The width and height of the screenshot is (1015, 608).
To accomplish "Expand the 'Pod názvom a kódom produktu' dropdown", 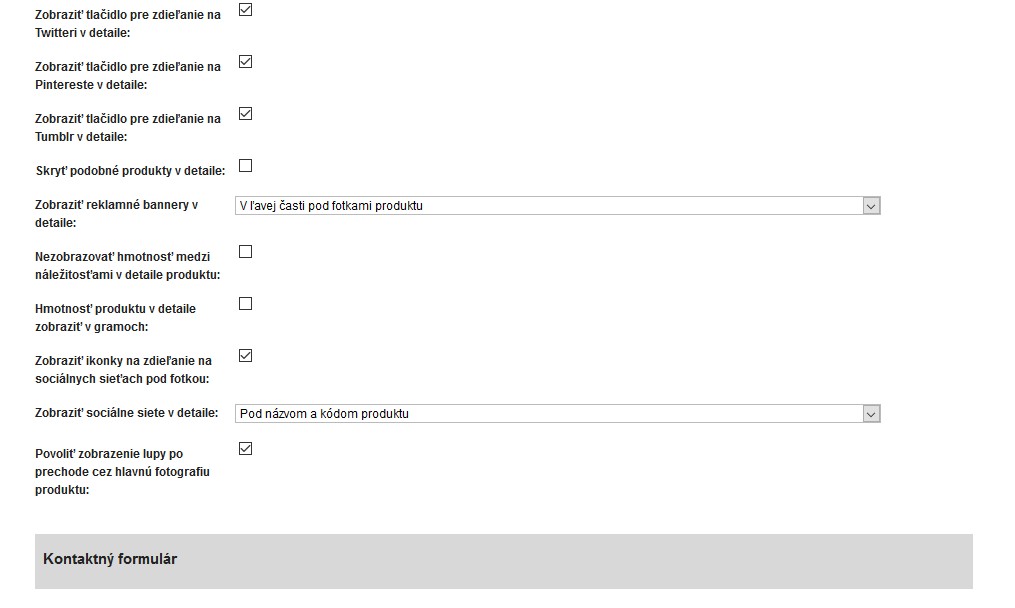I will tap(558, 414).
